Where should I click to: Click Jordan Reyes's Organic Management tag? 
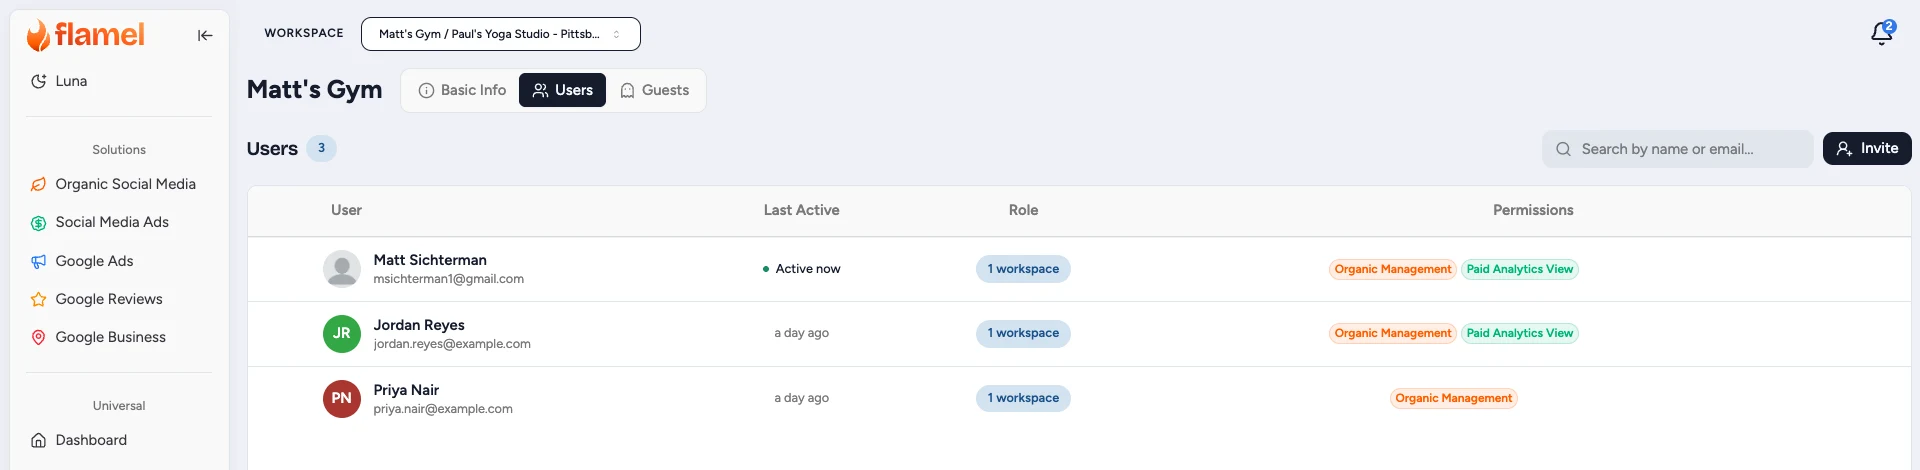1392,333
